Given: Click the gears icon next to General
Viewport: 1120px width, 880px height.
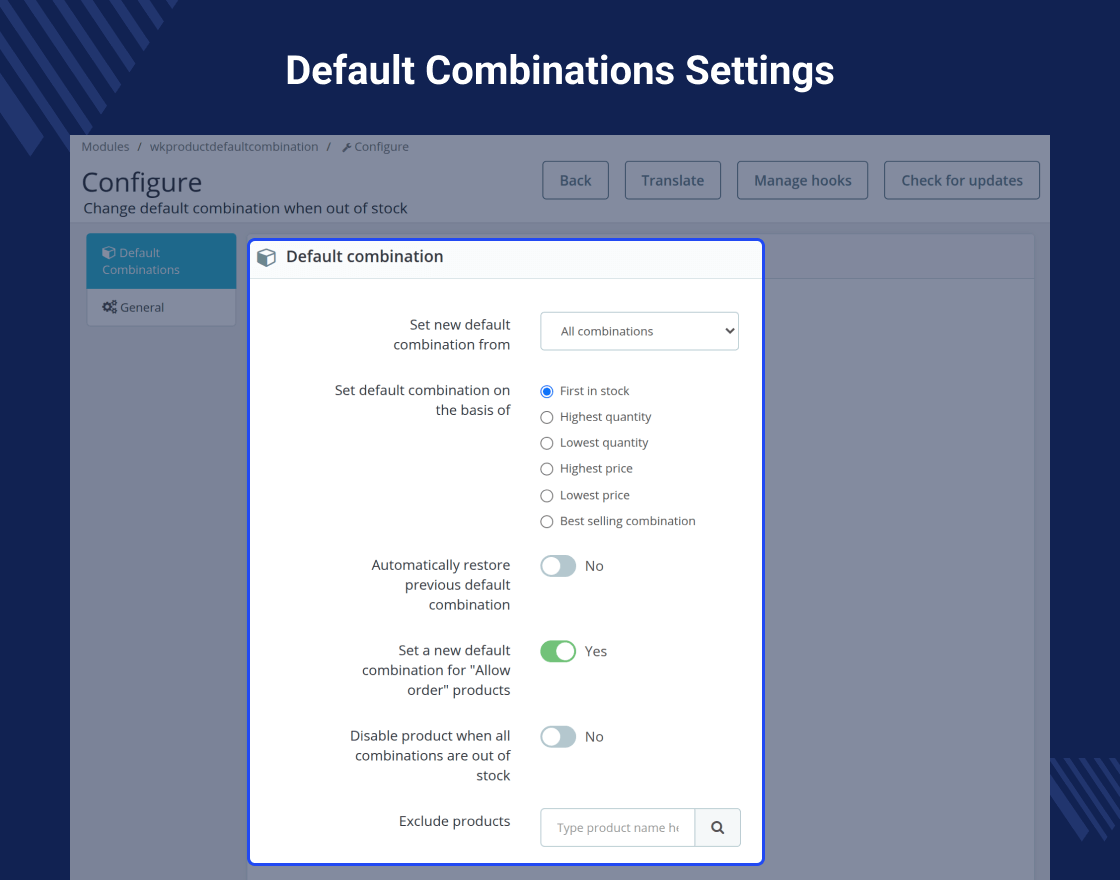Looking at the screenshot, I should (109, 306).
